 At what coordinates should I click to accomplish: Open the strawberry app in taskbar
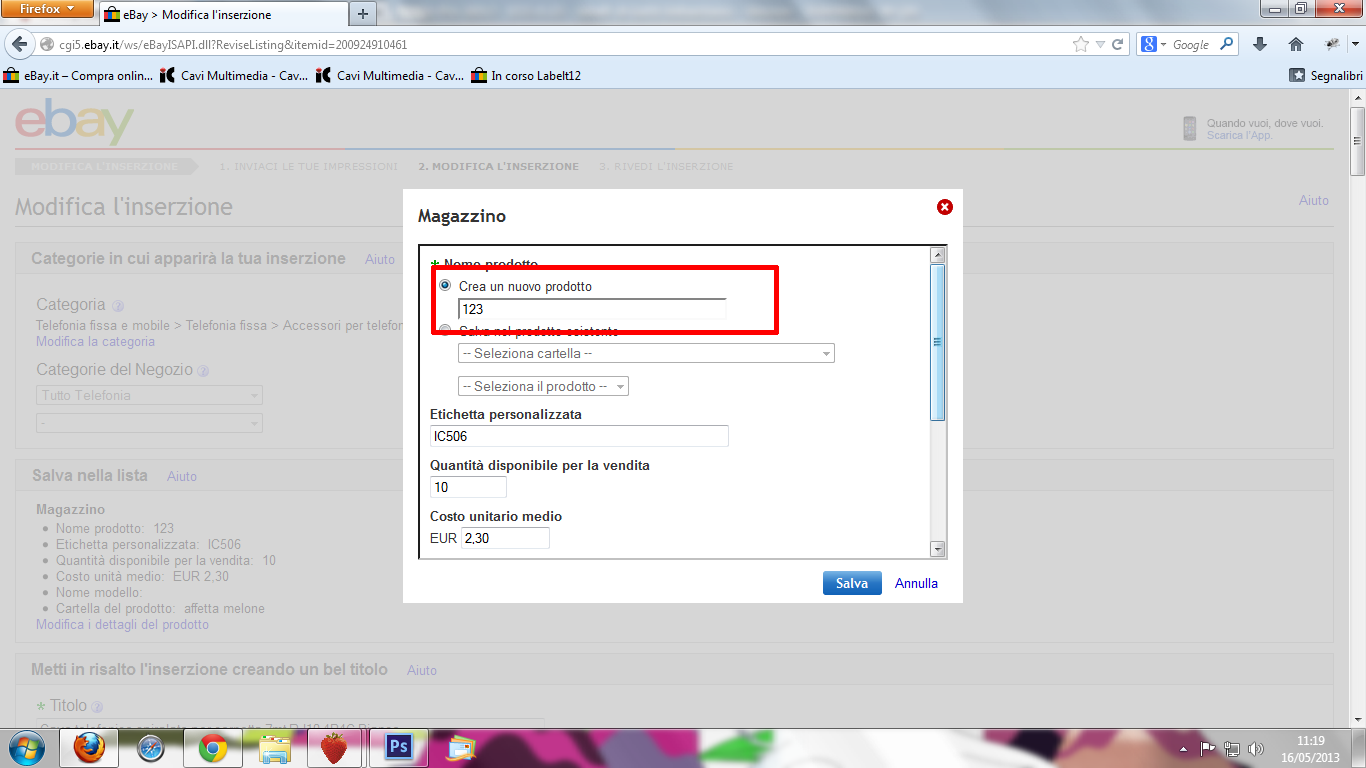(334, 748)
